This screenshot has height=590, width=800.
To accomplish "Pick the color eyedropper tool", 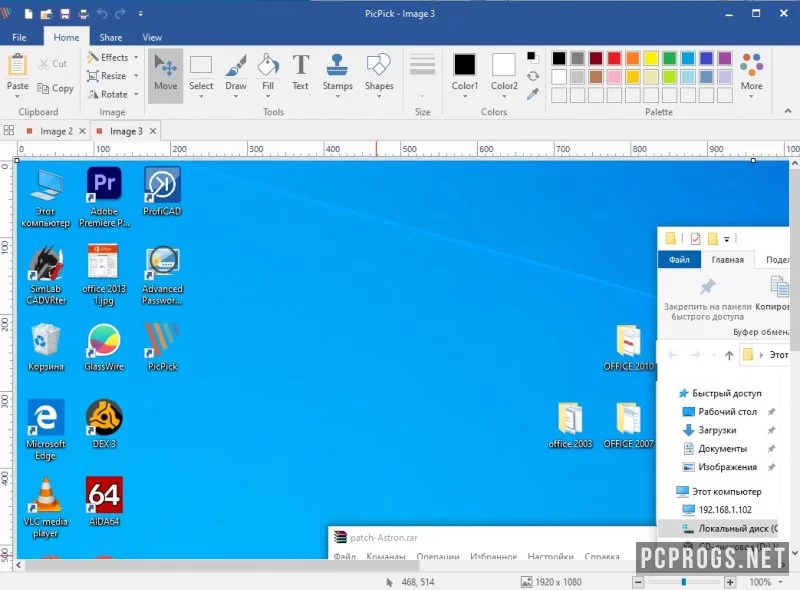I will (533, 94).
